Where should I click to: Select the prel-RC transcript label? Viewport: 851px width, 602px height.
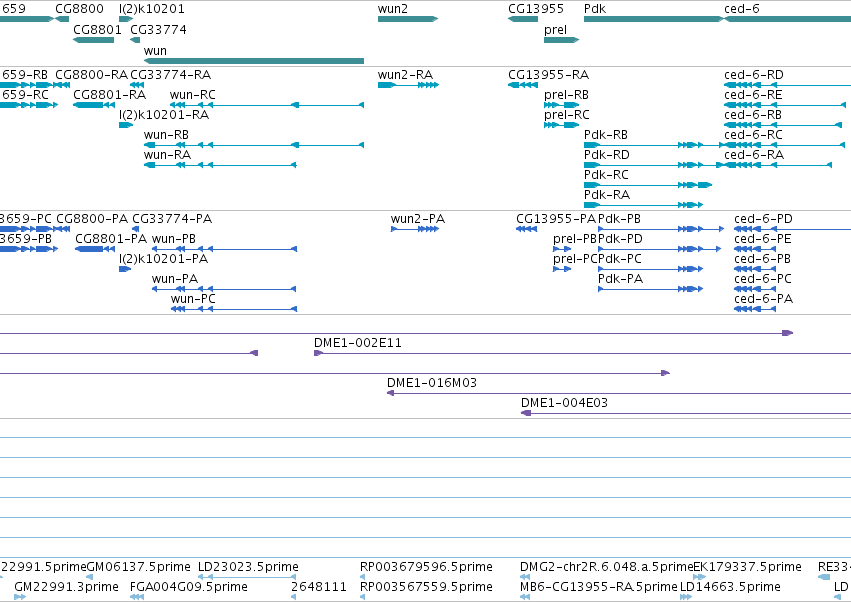click(567, 115)
